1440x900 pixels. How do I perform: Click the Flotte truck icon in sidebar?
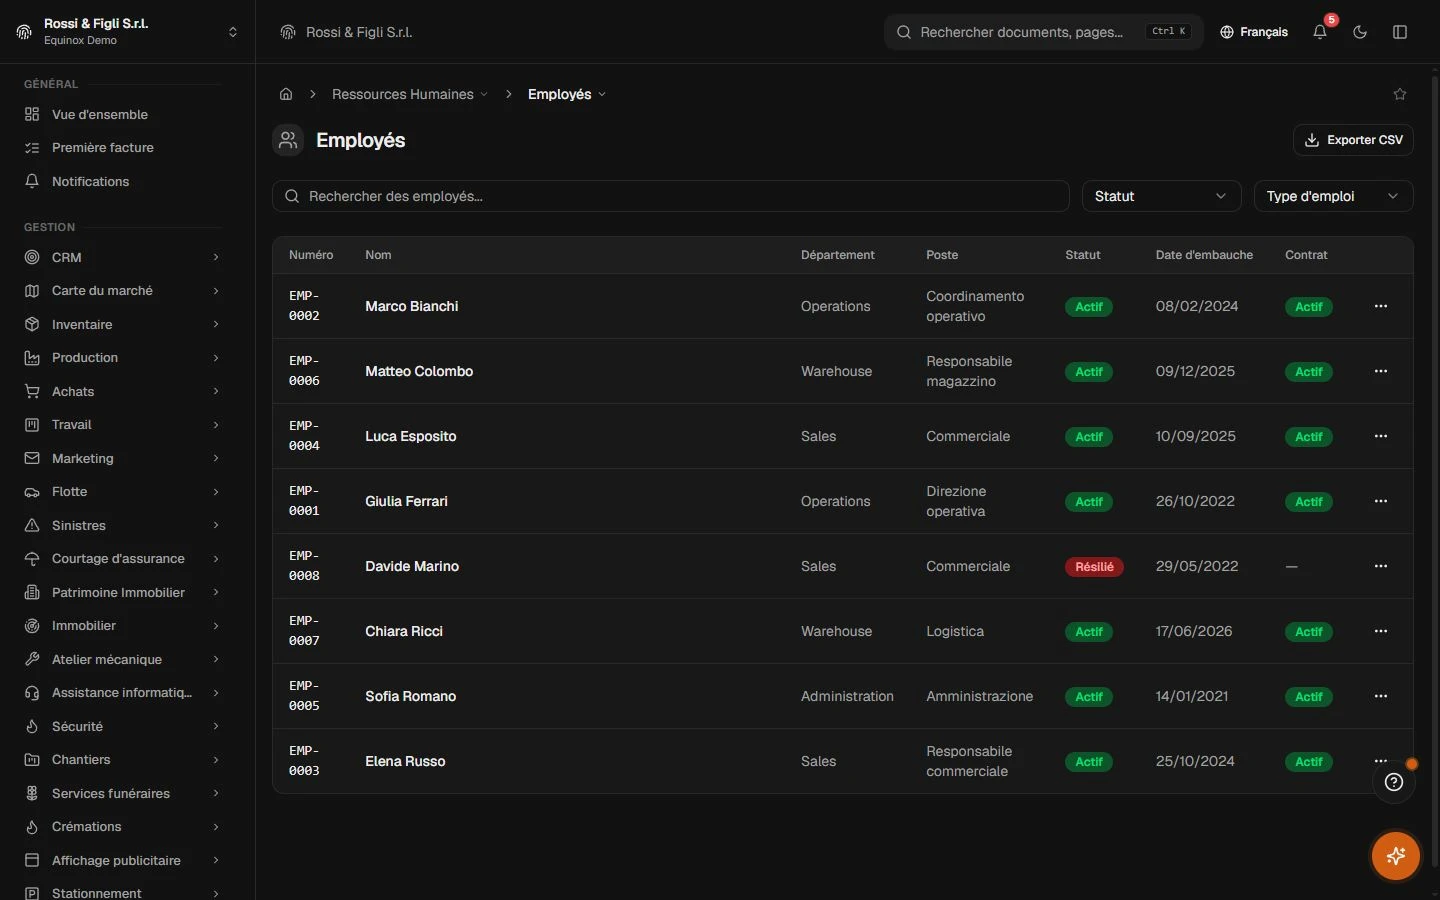(x=32, y=492)
